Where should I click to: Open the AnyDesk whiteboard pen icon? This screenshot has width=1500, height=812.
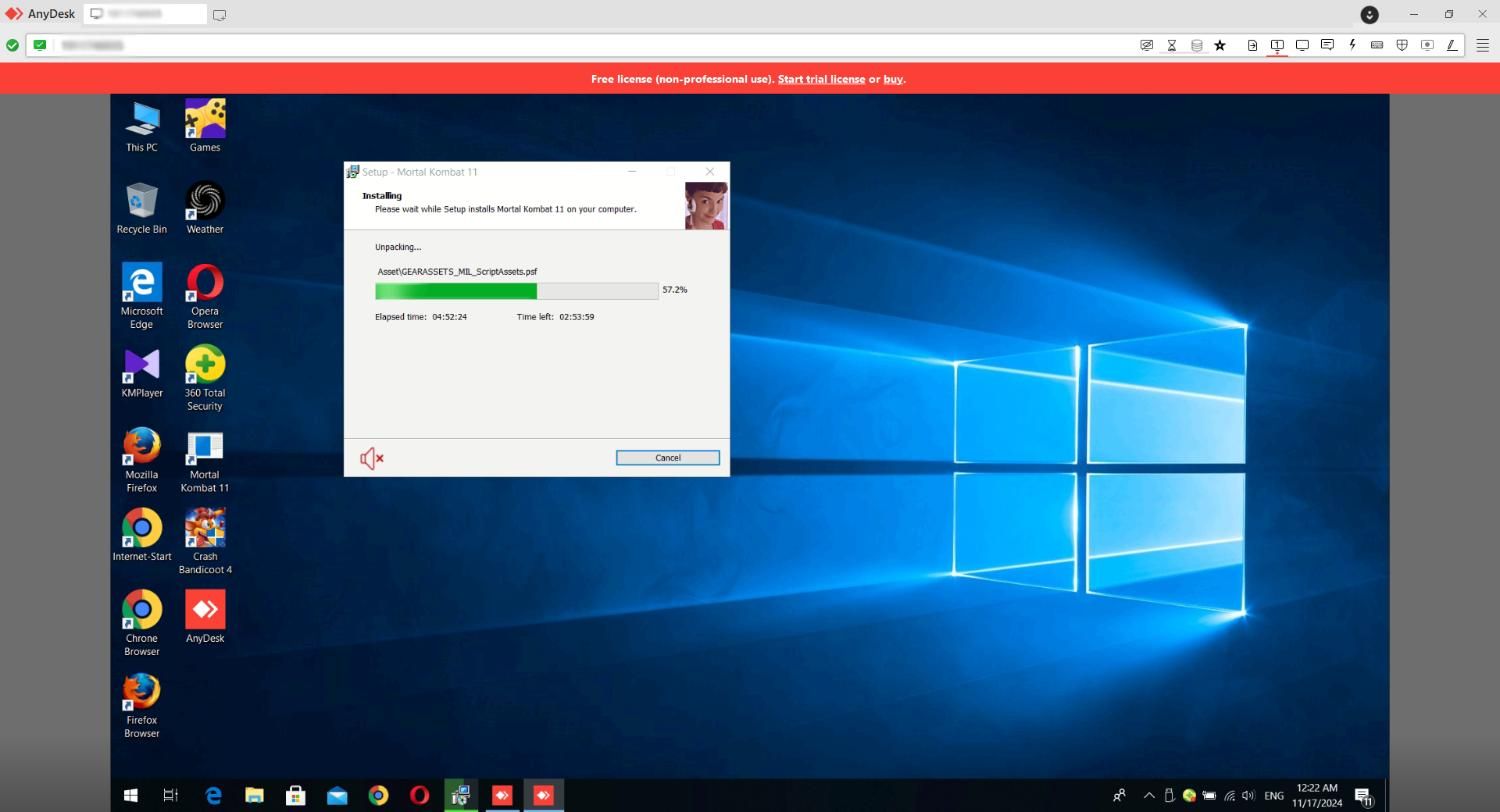pyautogui.click(x=1452, y=45)
